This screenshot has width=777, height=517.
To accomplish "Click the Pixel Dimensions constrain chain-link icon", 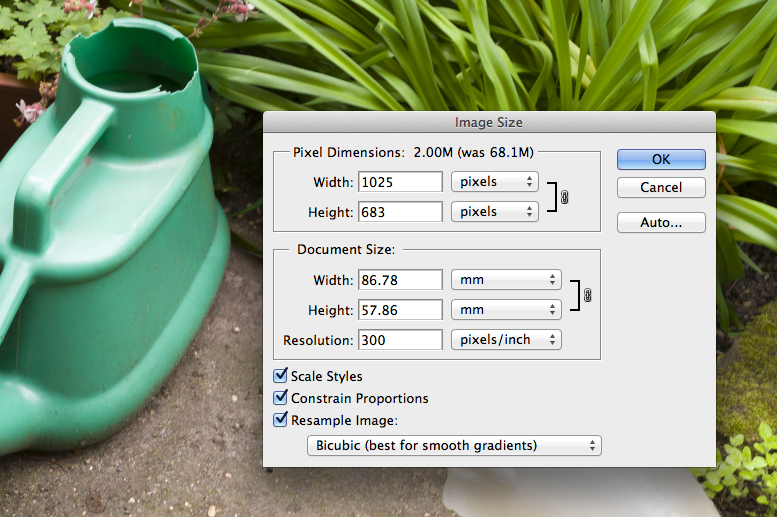I will pos(564,197).
